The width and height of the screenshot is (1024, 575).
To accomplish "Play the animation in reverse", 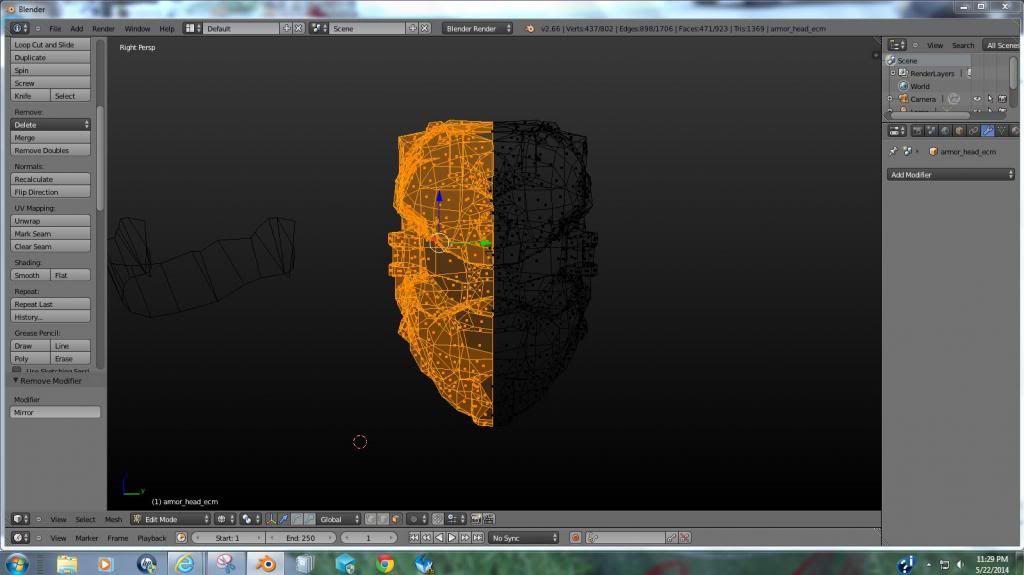I will coord(439,538).
